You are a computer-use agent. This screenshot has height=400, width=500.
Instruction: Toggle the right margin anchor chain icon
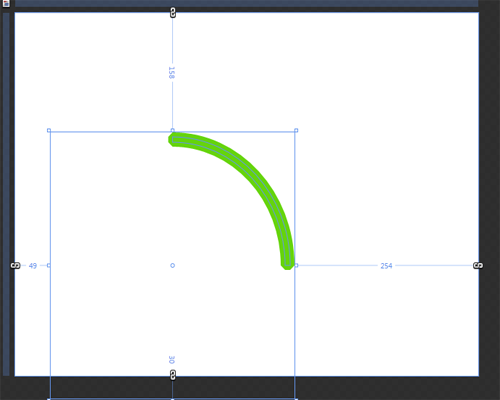(478, 265)
